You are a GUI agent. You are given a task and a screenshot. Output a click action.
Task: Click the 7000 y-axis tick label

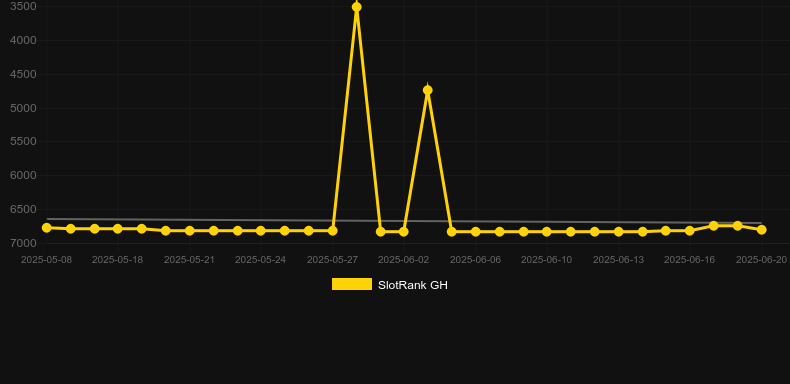pyautogui.click(x=23, y=243)
